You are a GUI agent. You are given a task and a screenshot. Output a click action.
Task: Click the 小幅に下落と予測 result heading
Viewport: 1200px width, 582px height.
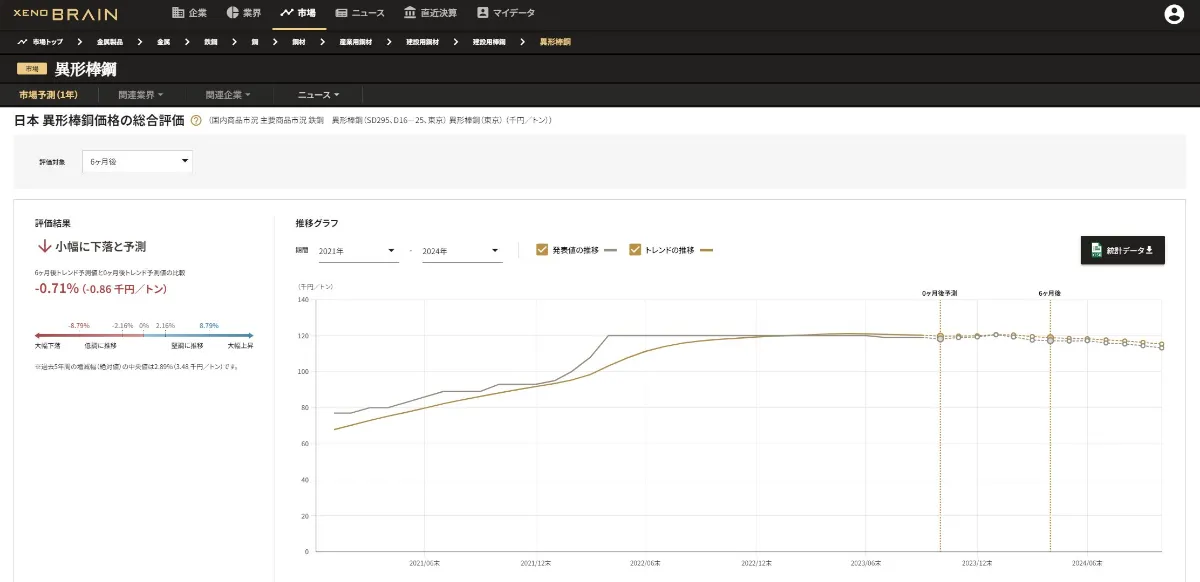pyautogui.click(x=100, y=246)
